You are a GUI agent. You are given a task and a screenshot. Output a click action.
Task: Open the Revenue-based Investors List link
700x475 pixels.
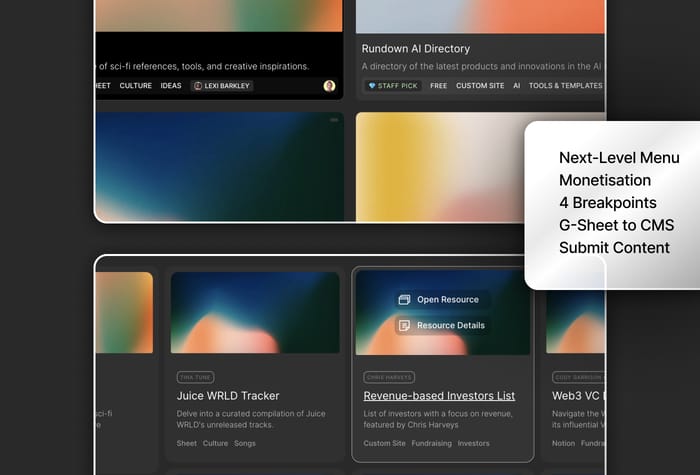tap(439, 396)
